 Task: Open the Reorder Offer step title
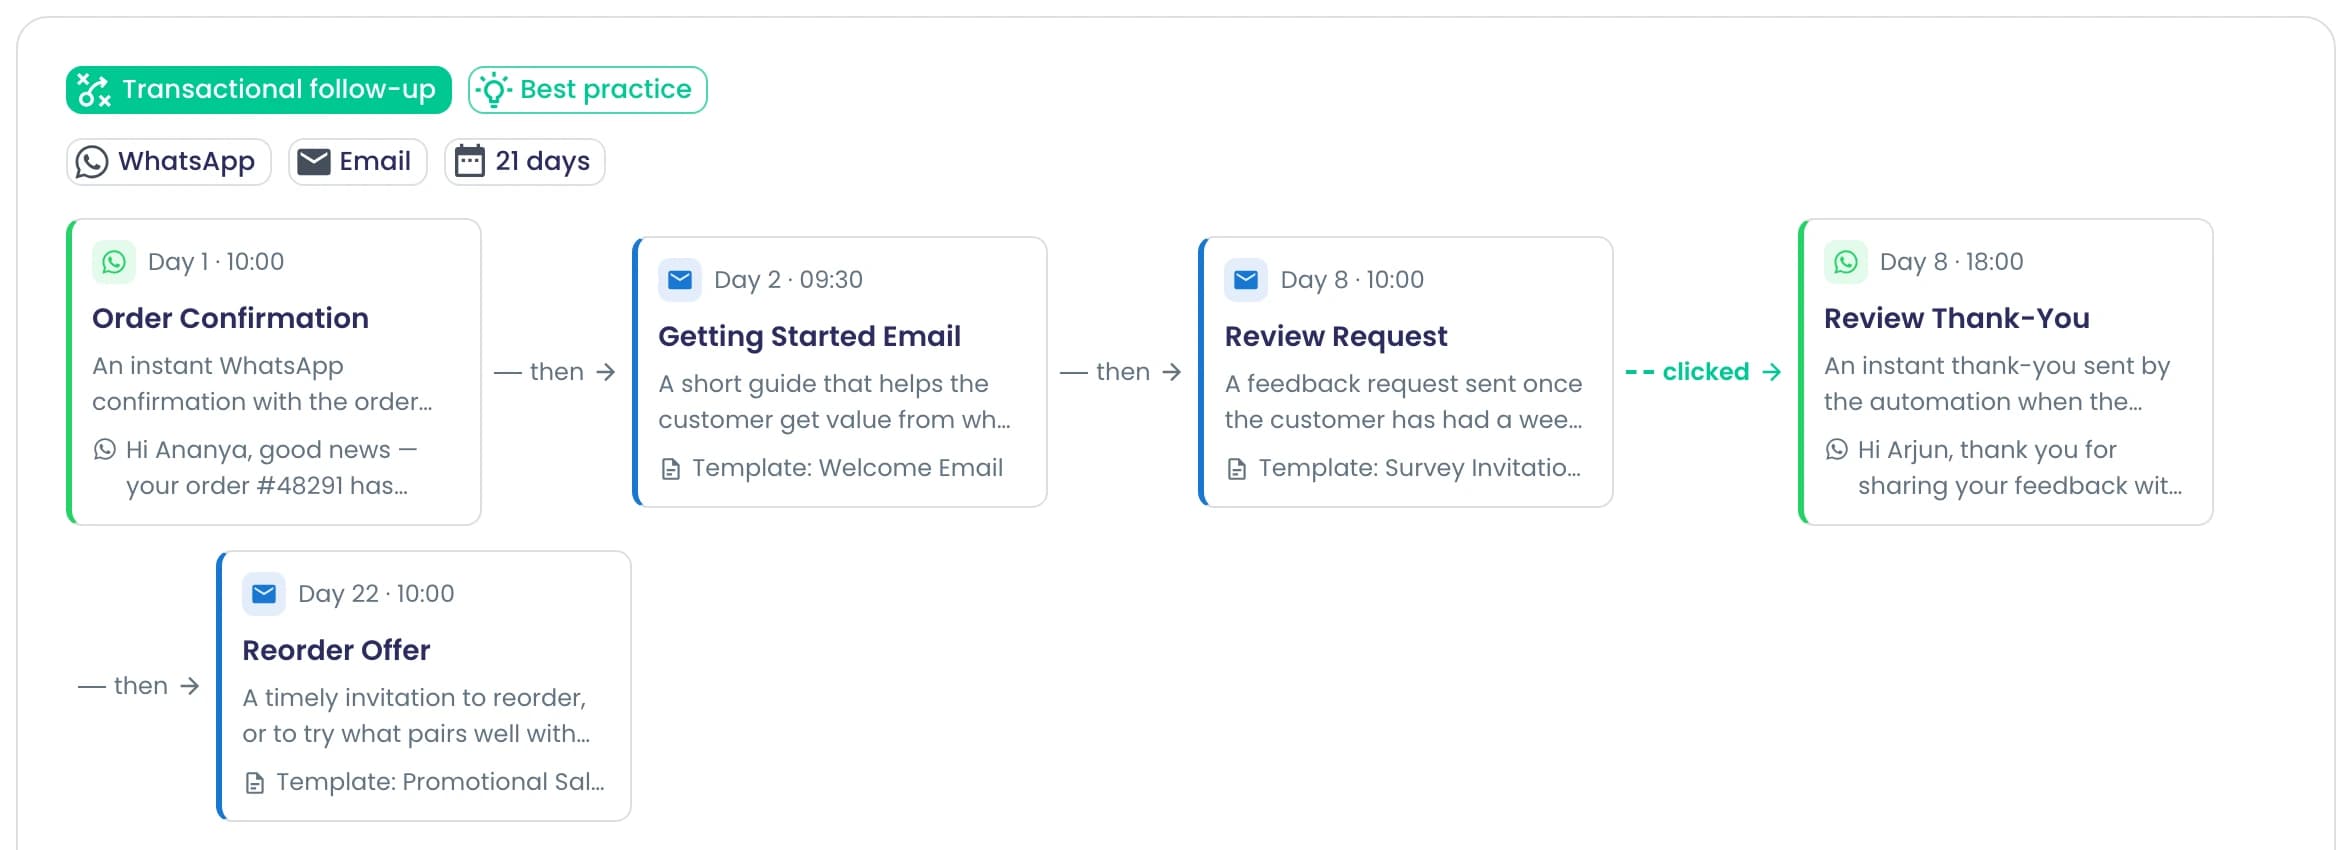(336, 650)
